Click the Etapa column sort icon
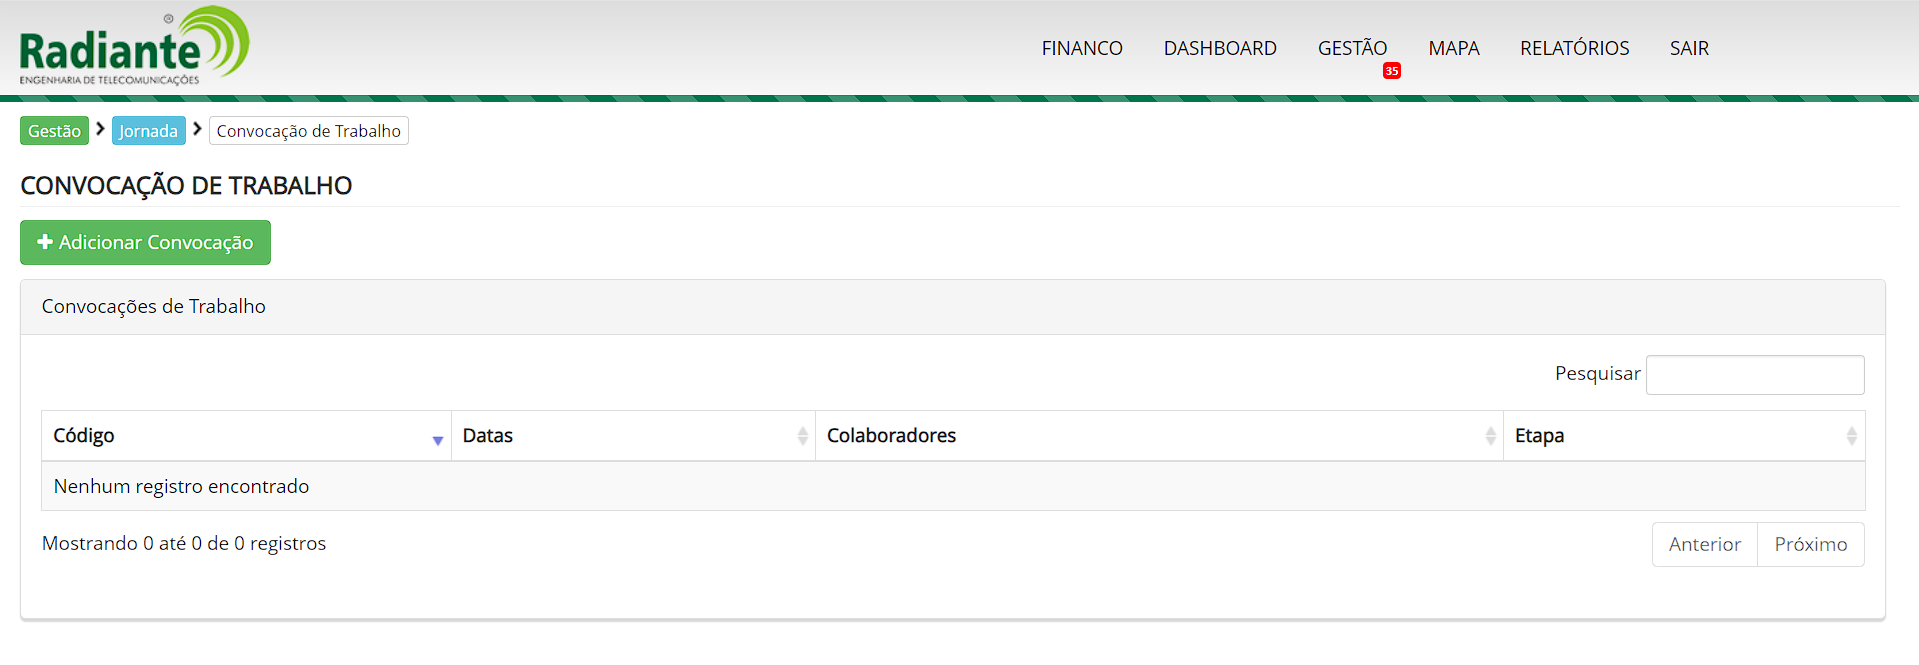The image size is (1919, 665). (1851, 436)
